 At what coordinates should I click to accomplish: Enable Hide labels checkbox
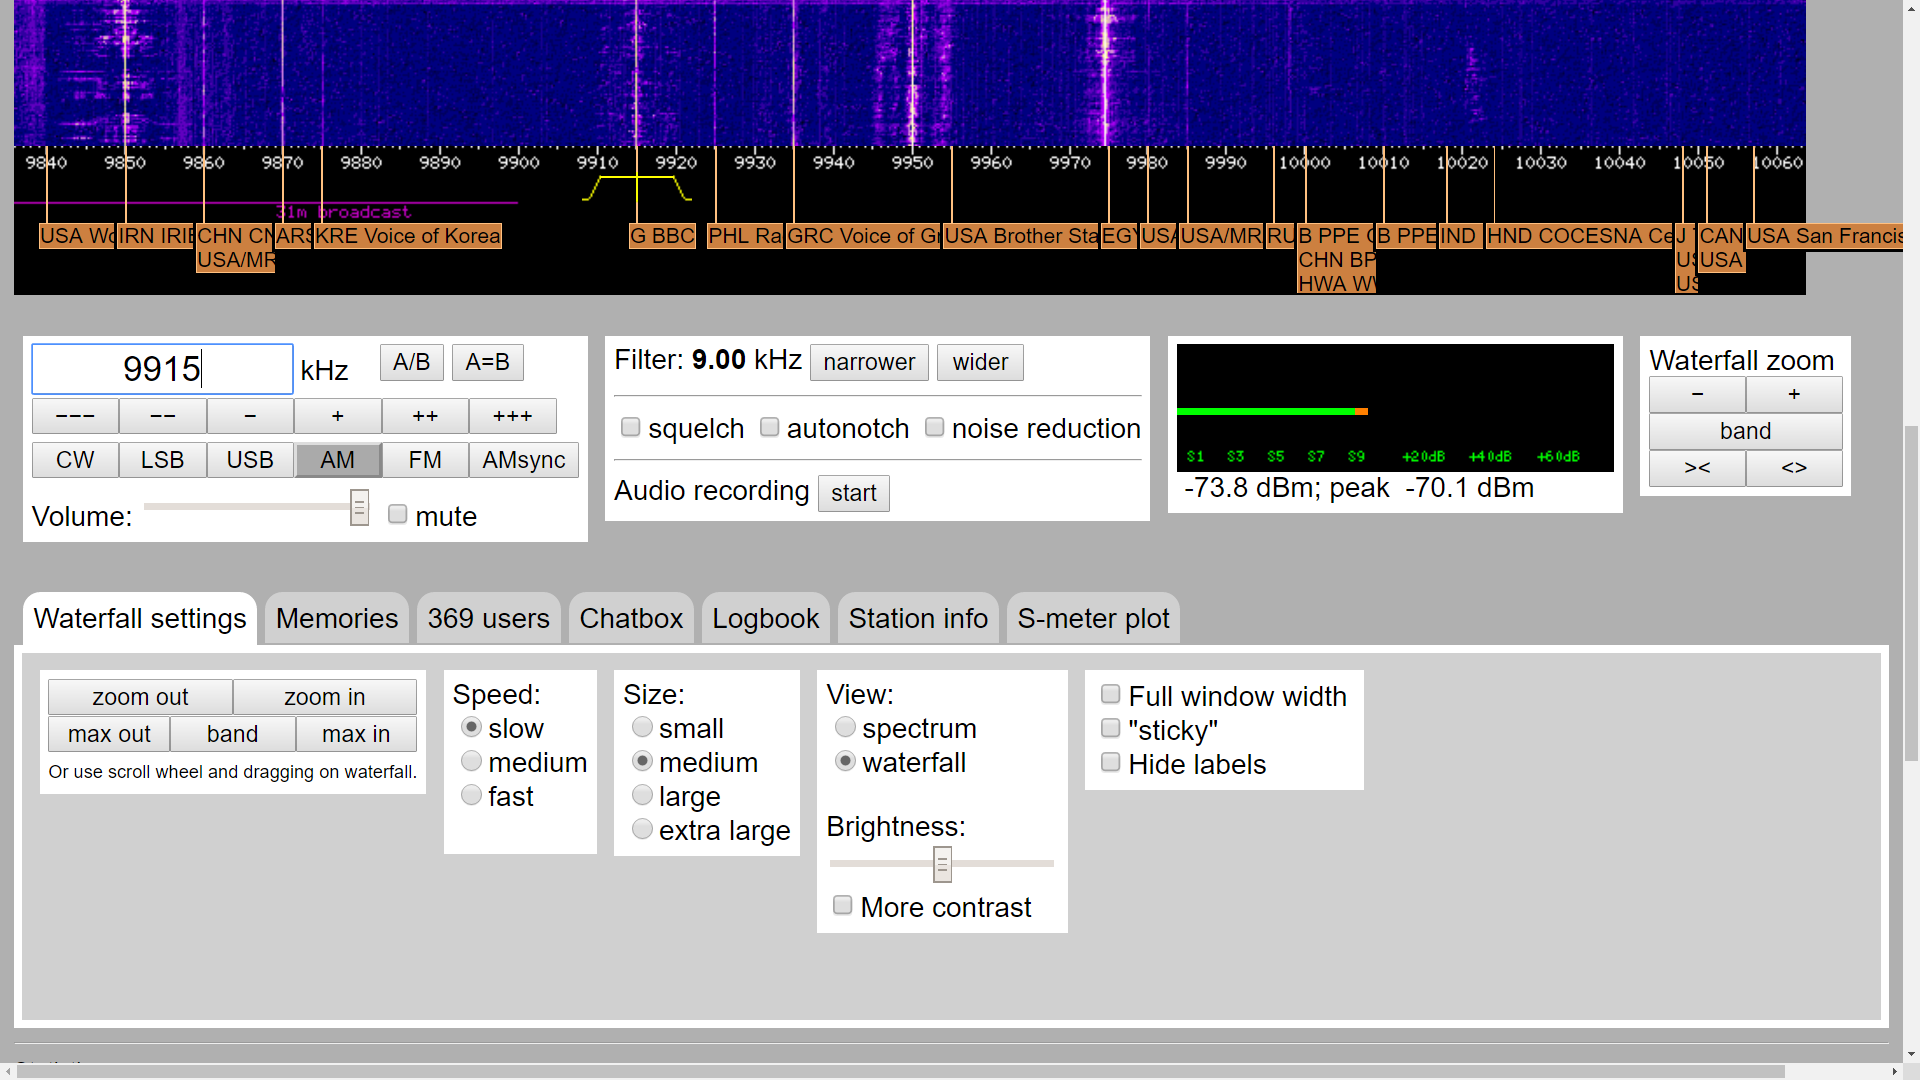click(1110, 762)
